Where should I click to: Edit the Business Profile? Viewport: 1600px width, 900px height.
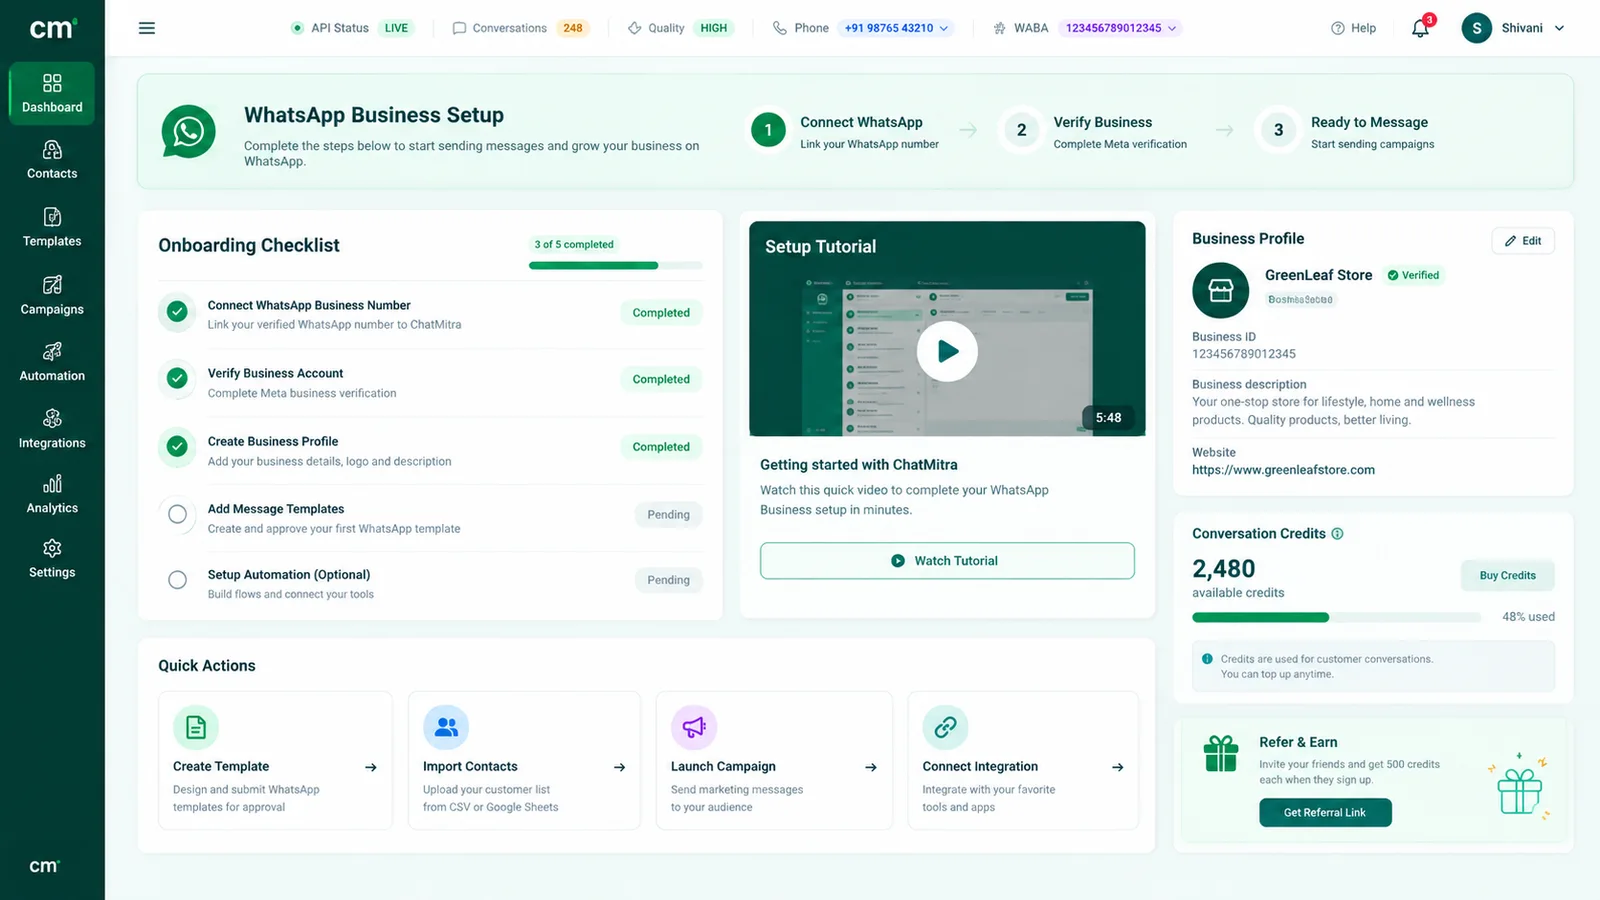(x=1523, y=241)
